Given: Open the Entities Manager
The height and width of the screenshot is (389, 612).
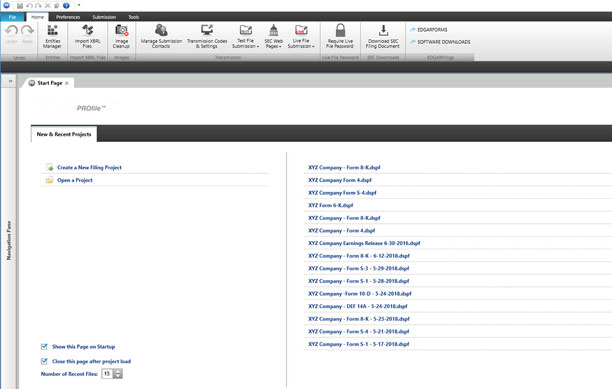Looking at the screenshot, I should click(53, 36).
